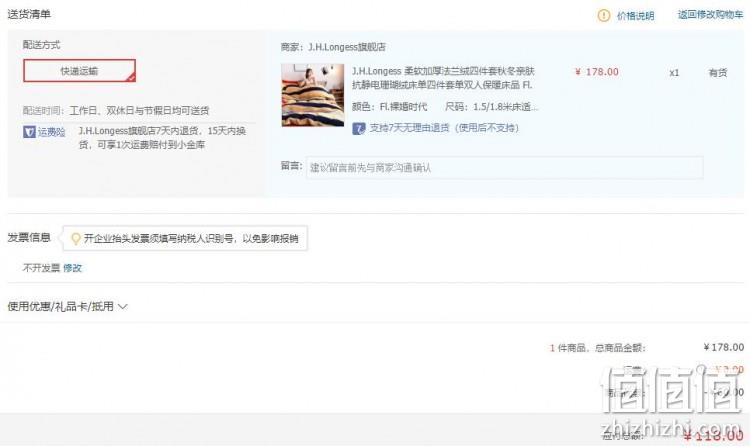Open the J.H.Longess product title link
The width and height of the screenshot is (750, 446).
443,78
